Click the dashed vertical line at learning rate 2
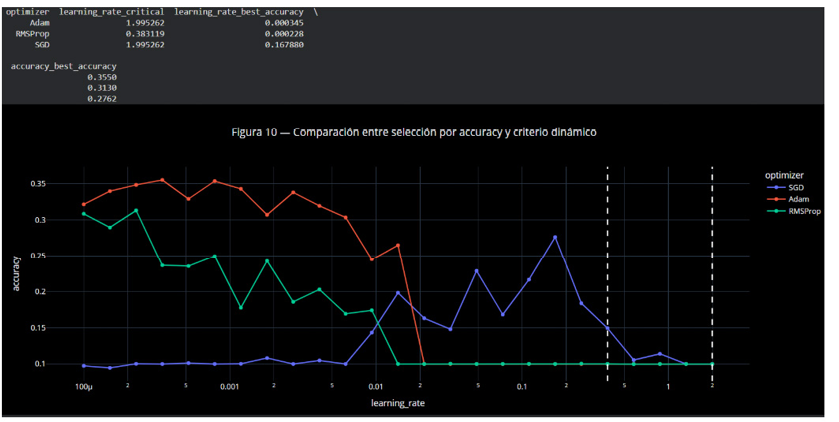839x422 pixels. point(712,274)
